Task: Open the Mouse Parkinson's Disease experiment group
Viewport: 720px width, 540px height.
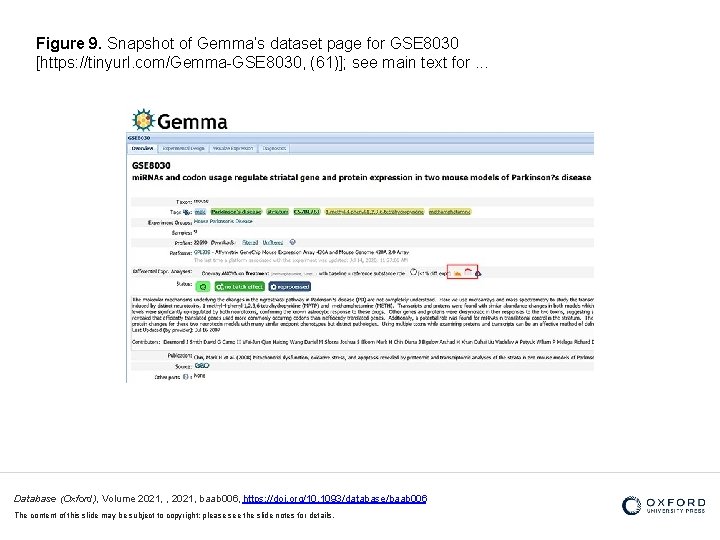Action: (x=223, y=221)
